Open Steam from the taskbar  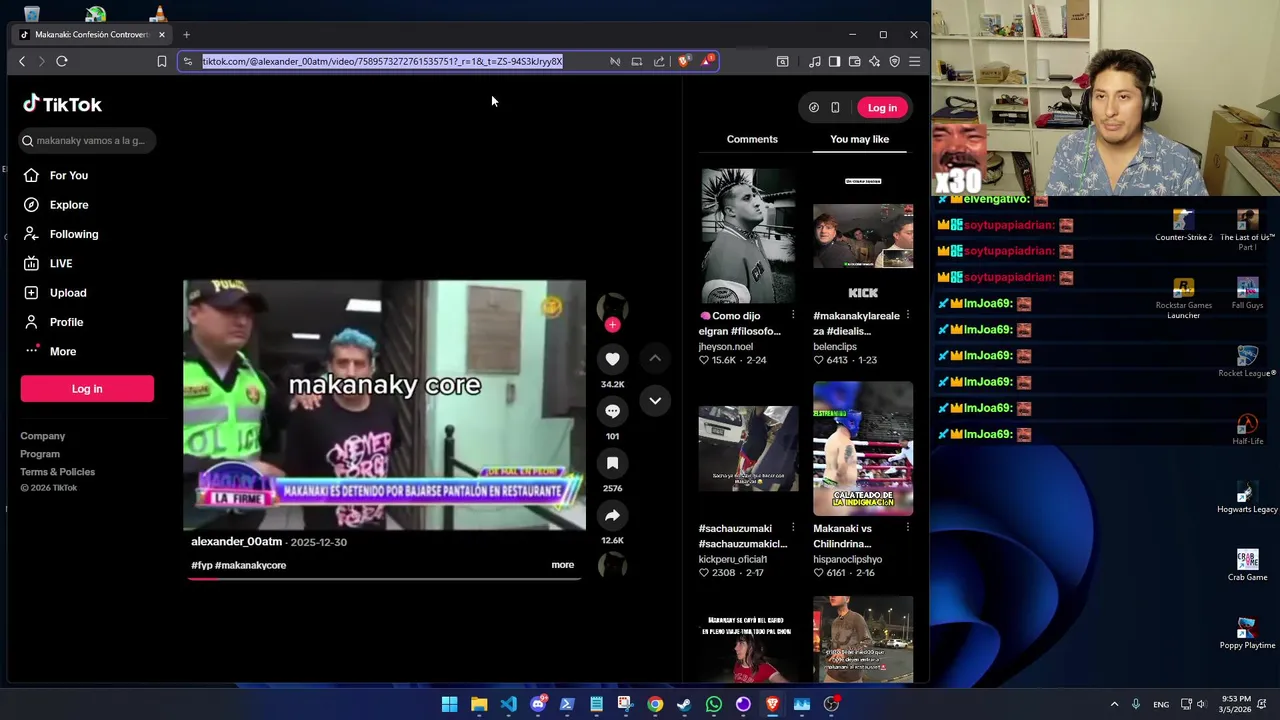[684, 704]
